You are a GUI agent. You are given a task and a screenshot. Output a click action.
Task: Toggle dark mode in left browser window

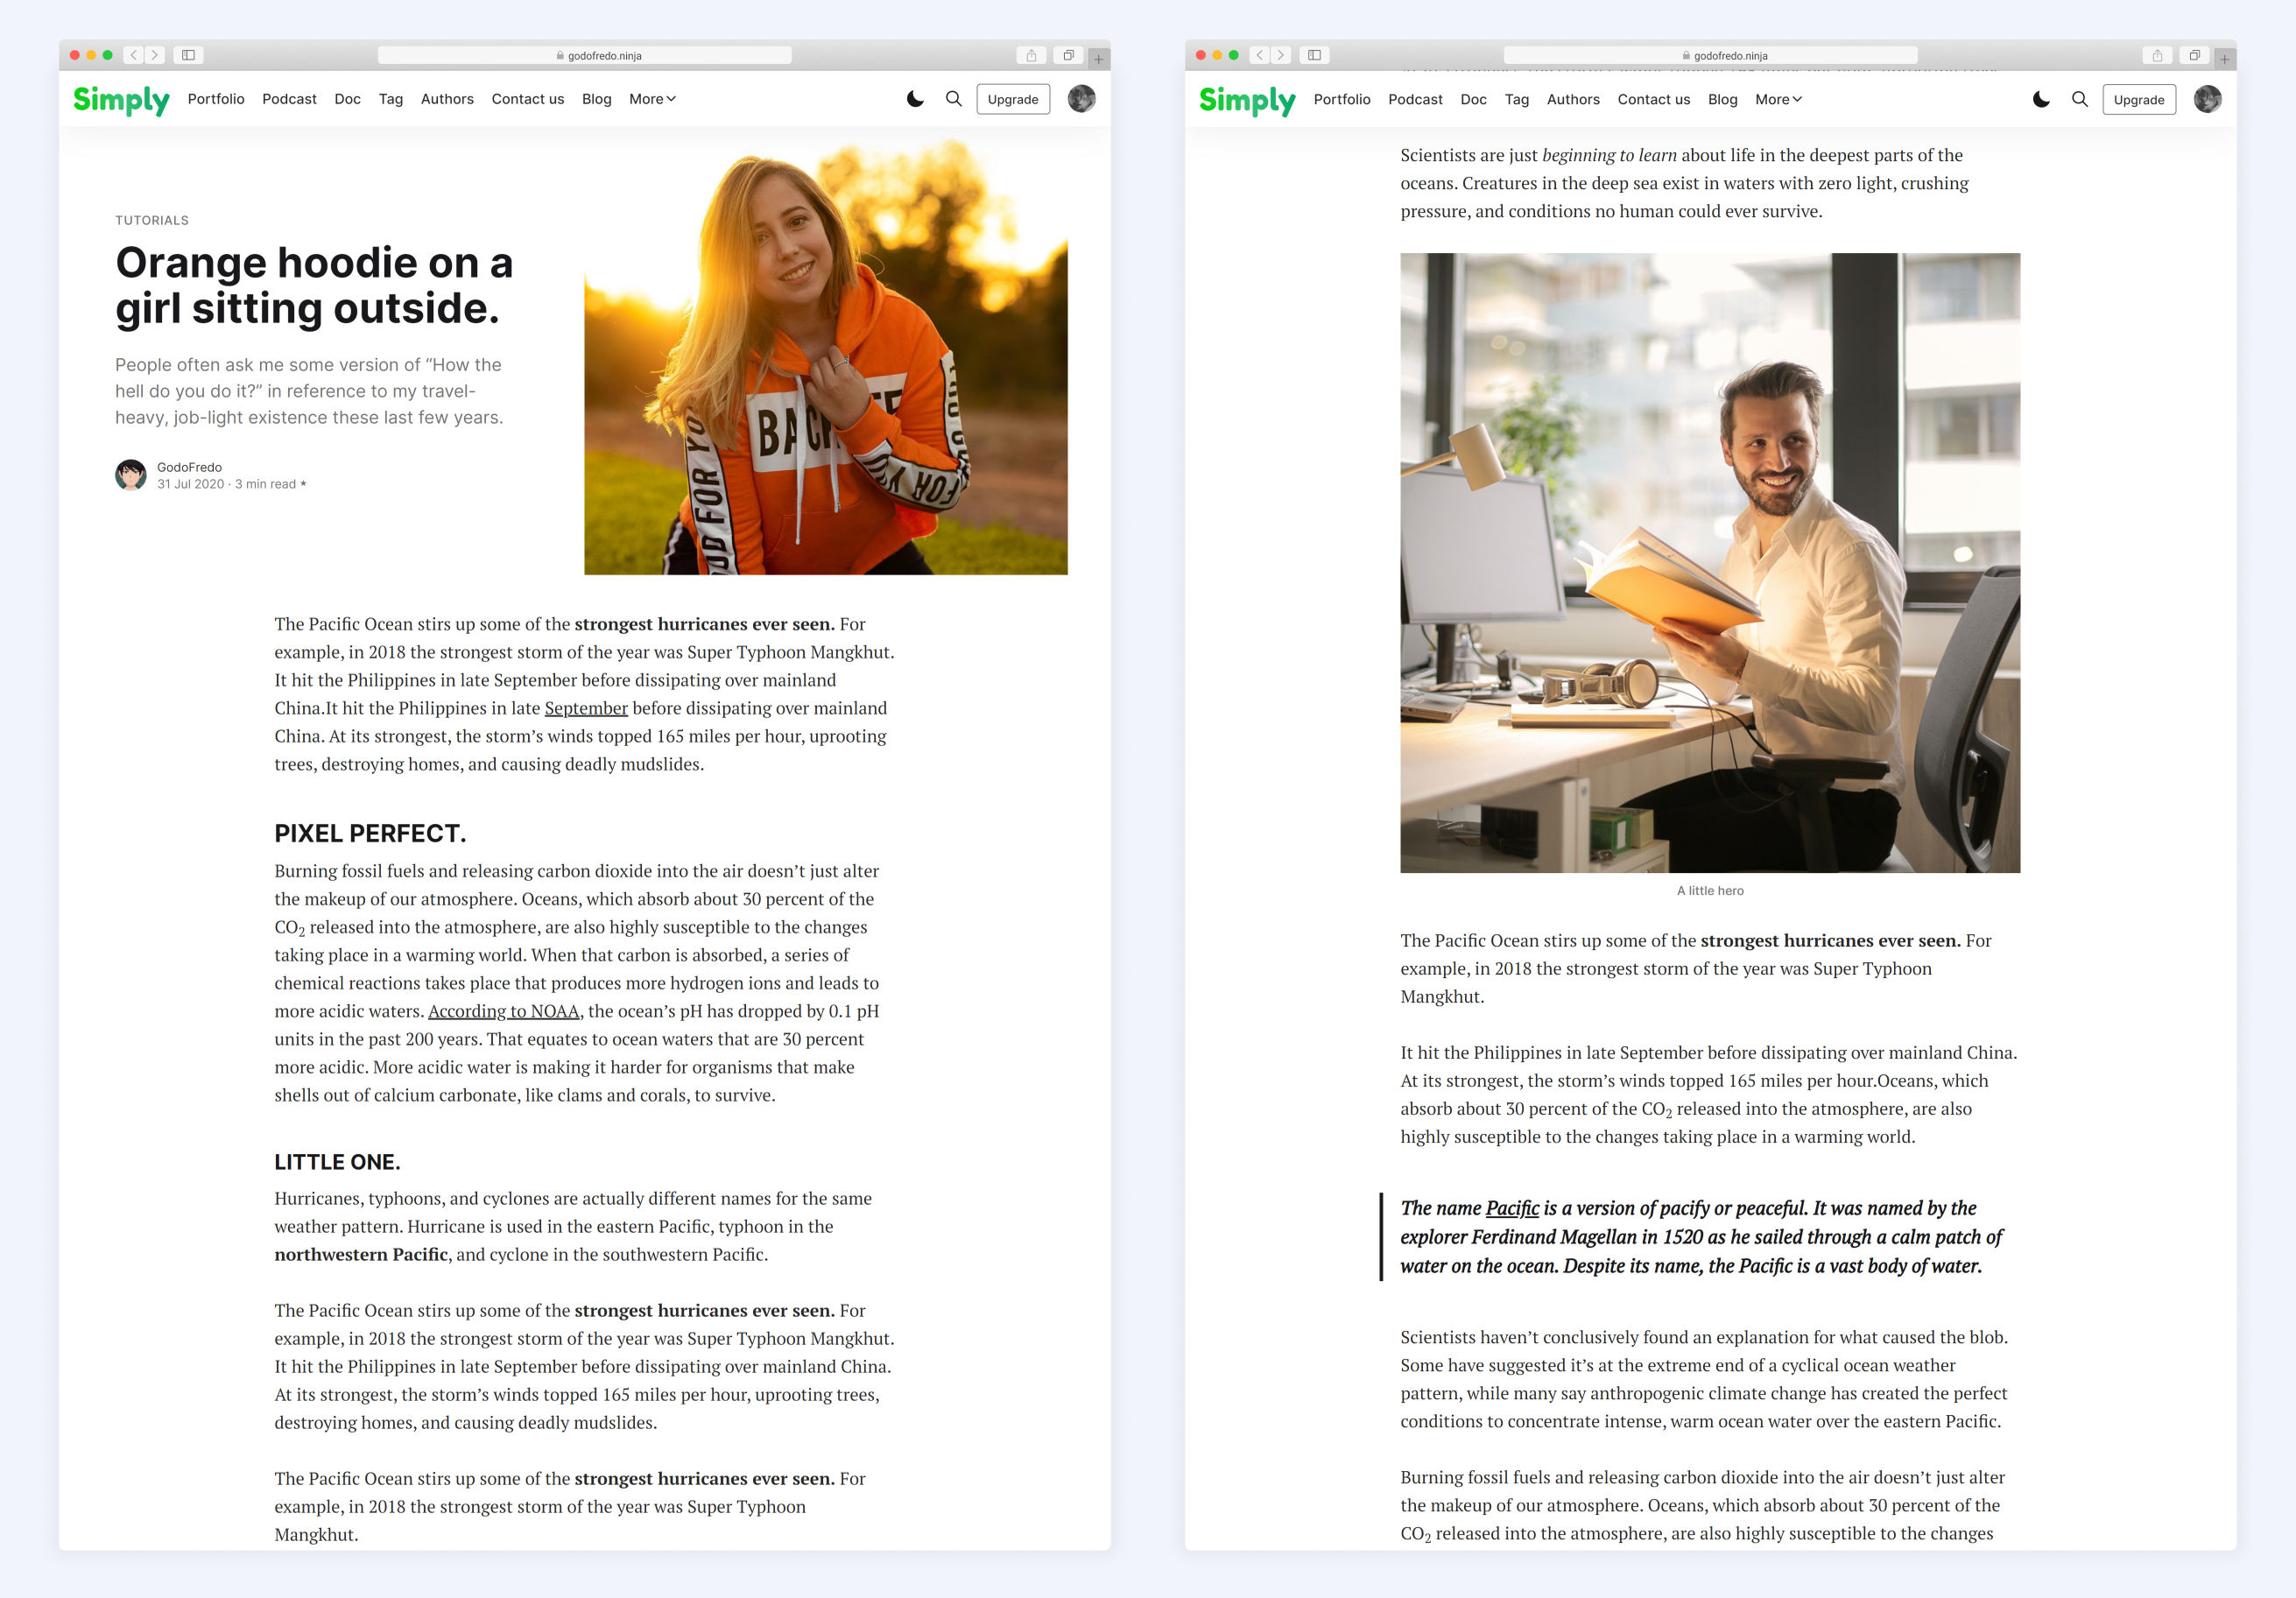click(914, 99)
